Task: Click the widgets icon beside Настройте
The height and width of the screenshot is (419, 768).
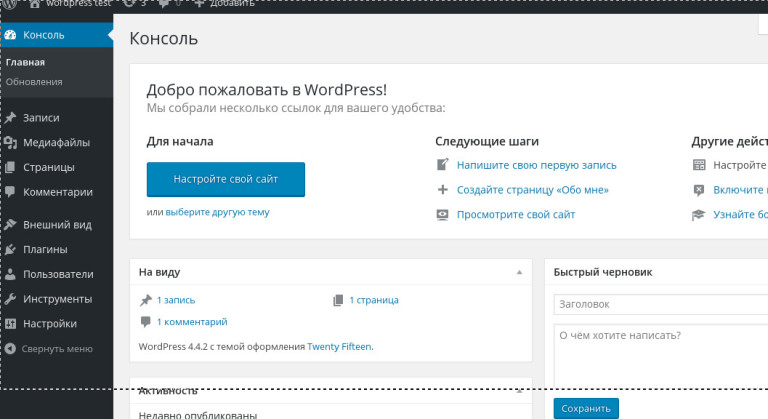Action: [699, 165]
